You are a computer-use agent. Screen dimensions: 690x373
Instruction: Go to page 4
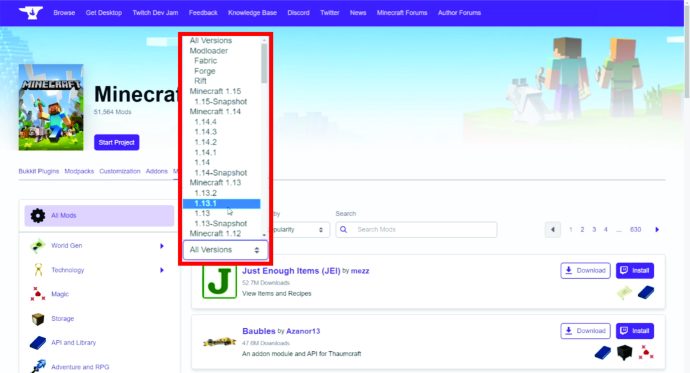pyautogui.click(x=606, y=230)
